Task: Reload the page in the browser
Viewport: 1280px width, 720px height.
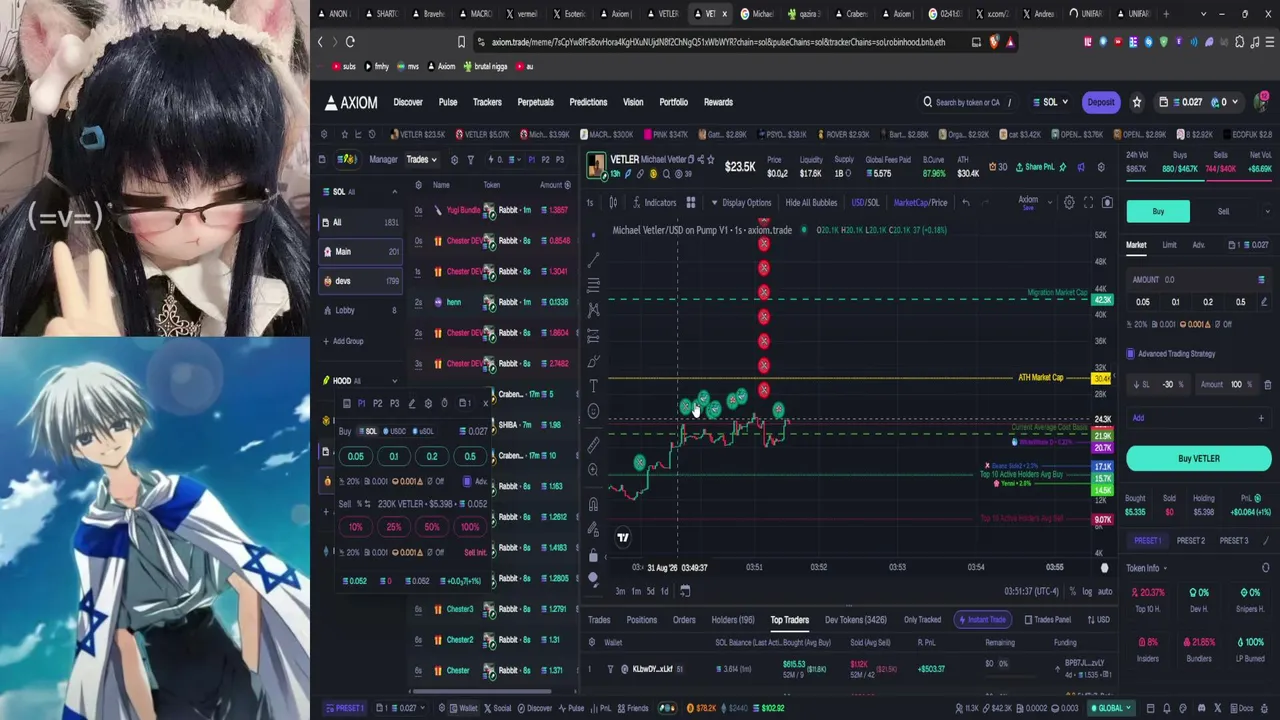Action: coord(350,42)
